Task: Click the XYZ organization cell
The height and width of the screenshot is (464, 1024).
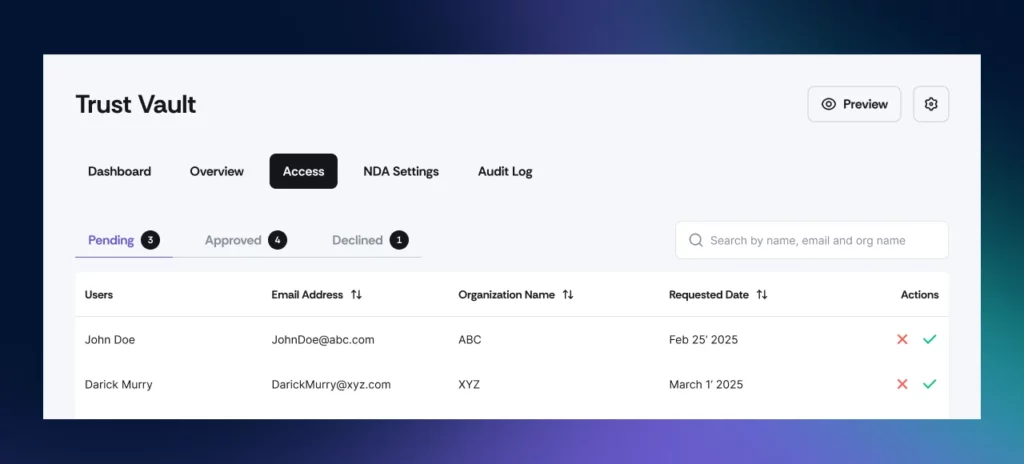Action: coord(469,384)
